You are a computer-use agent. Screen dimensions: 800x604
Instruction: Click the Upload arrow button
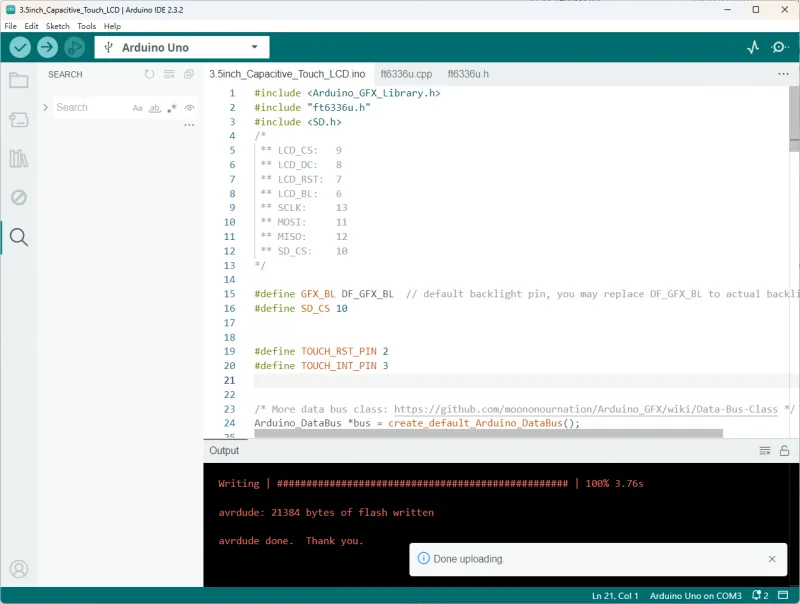coord(47,47)
